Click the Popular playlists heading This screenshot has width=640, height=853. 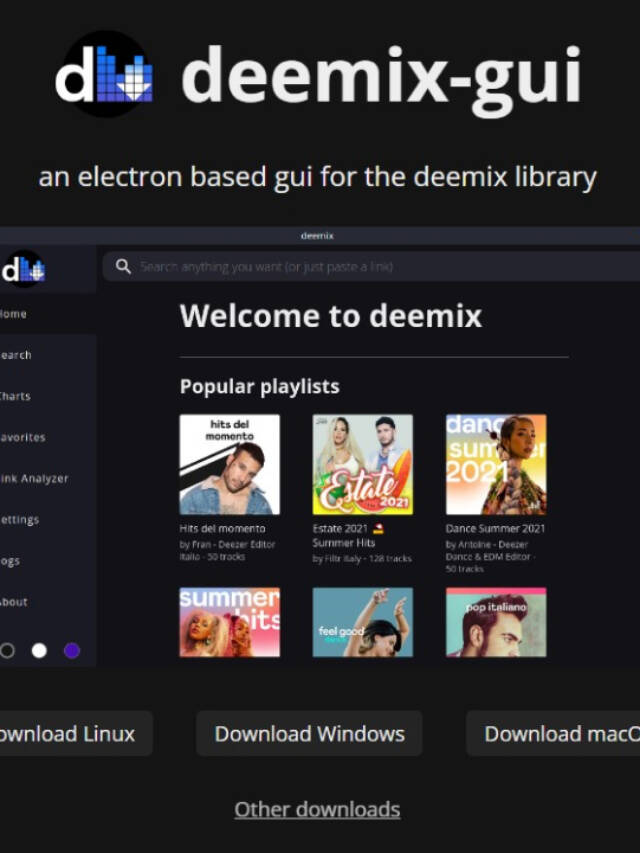(260, 387)
